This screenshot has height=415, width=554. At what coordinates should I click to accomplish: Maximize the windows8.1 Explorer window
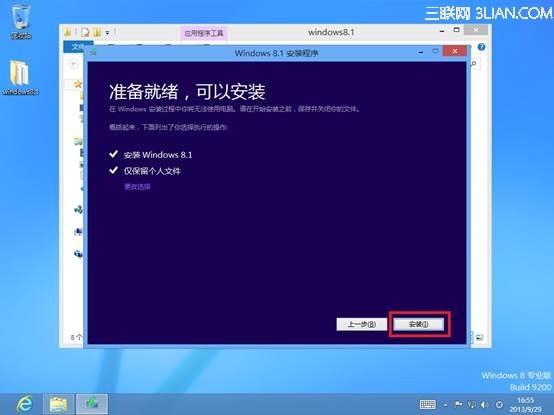456,30
